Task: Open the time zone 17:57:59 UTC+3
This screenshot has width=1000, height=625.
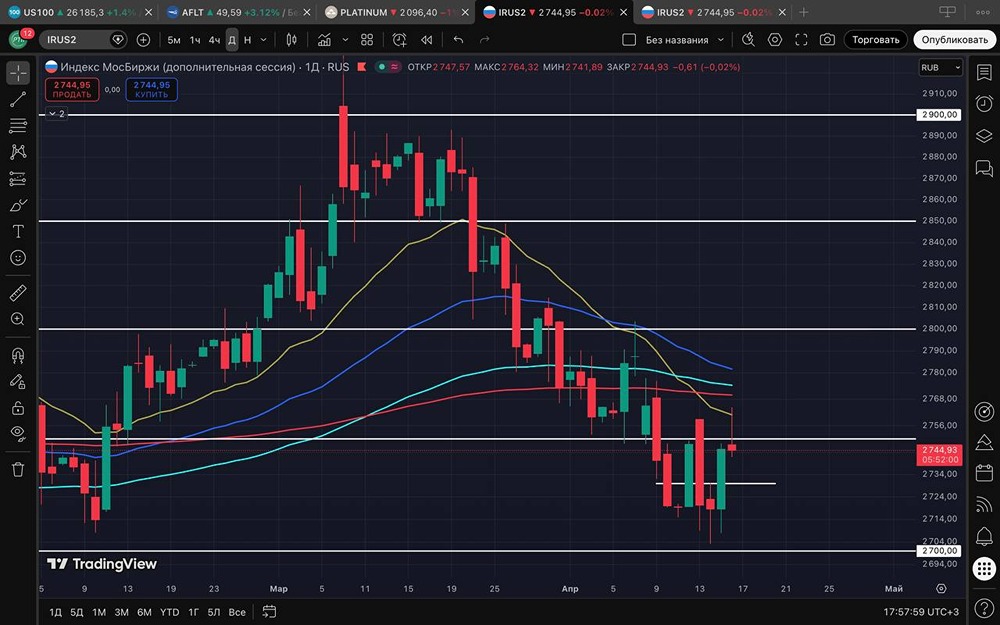Action: (x=921, y=612)
